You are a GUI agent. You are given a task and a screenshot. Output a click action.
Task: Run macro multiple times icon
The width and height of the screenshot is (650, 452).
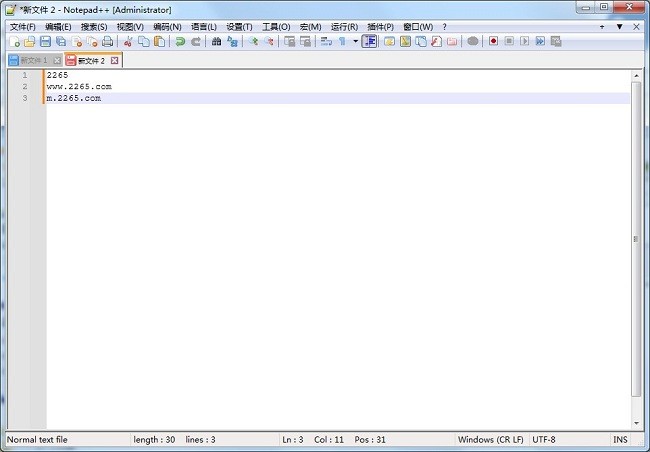(x=540, y=41)
